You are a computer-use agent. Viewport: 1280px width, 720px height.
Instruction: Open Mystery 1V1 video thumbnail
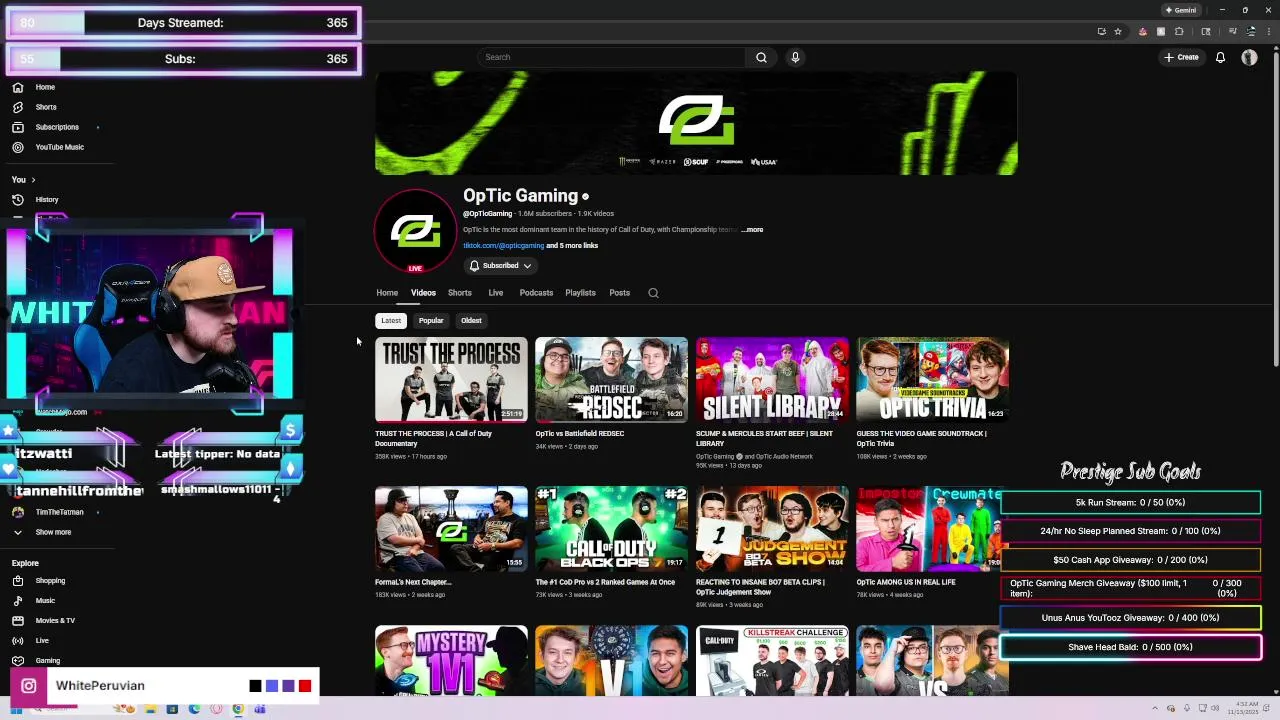451,660
